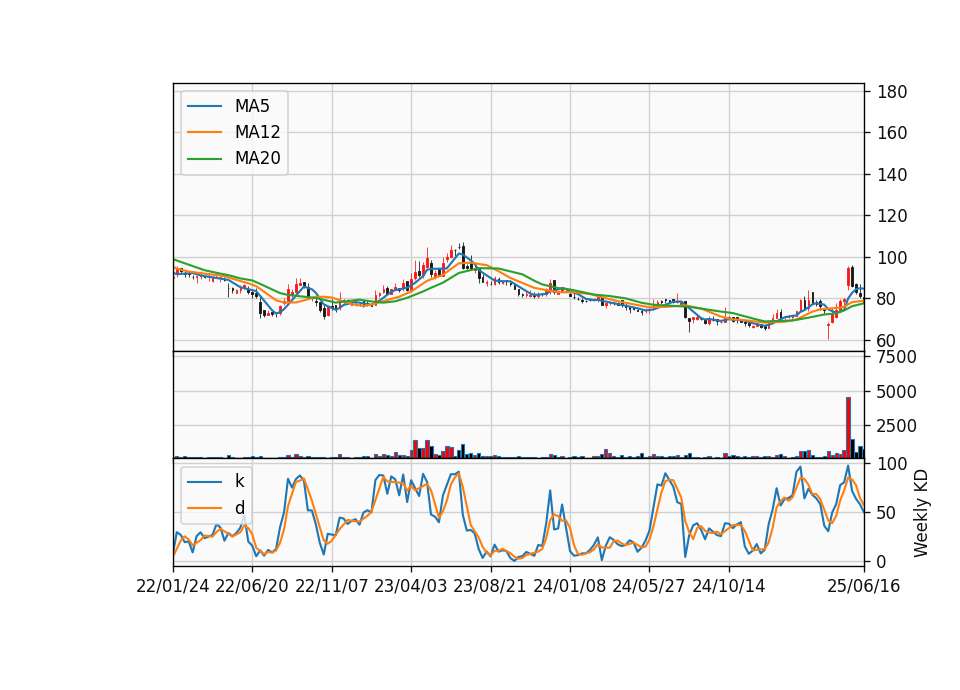Click the orange MA12 legend line
960x690 pixels.
204,132
